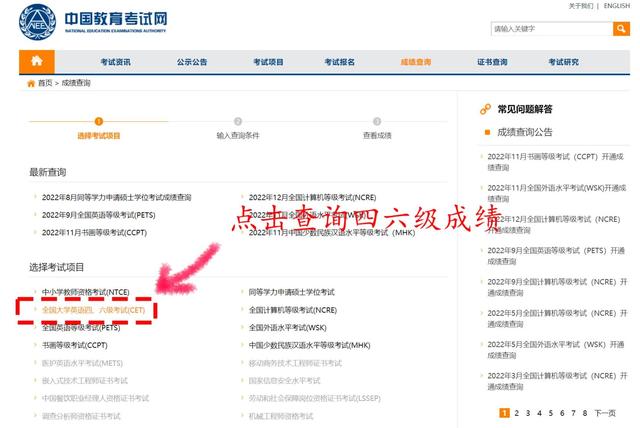Go to page 3 of notices
The width and height of the screenshot is (640, 428).
528,413
